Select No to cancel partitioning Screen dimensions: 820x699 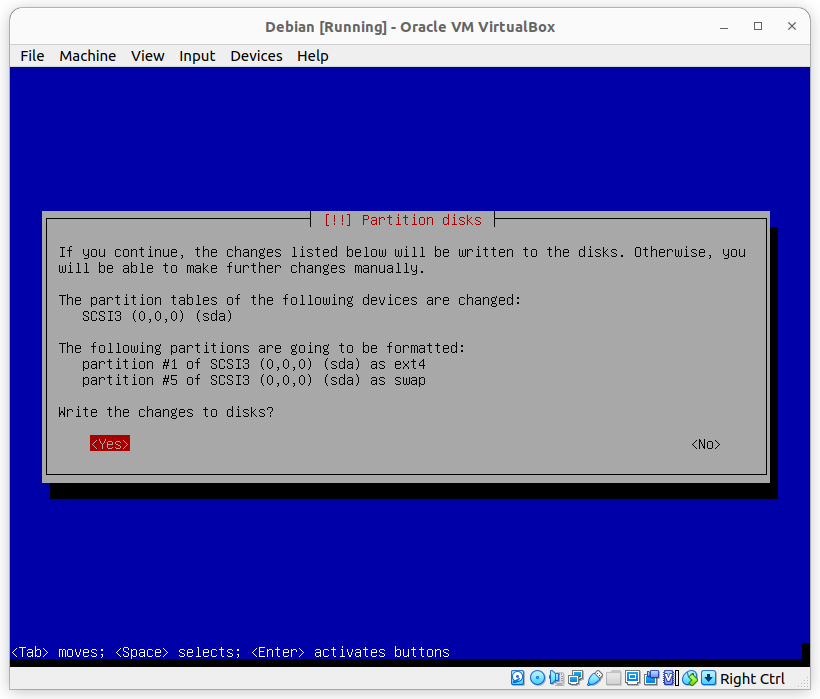[705, 443]
